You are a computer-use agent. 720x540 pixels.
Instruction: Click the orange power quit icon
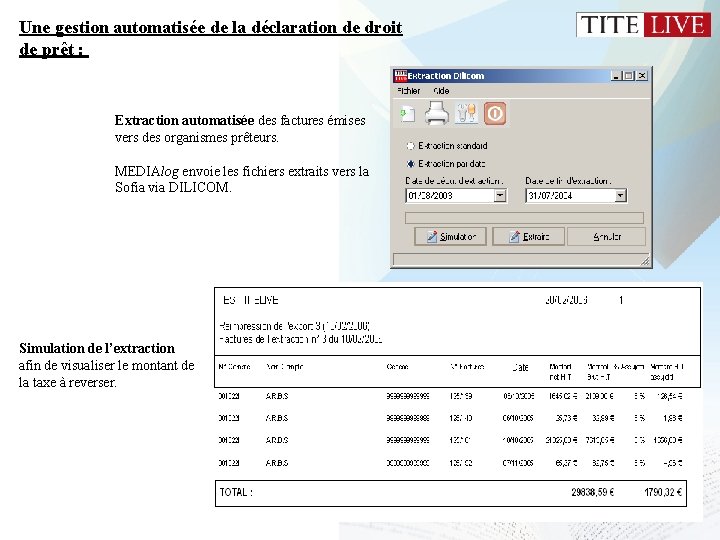click(x=495, y=113)
